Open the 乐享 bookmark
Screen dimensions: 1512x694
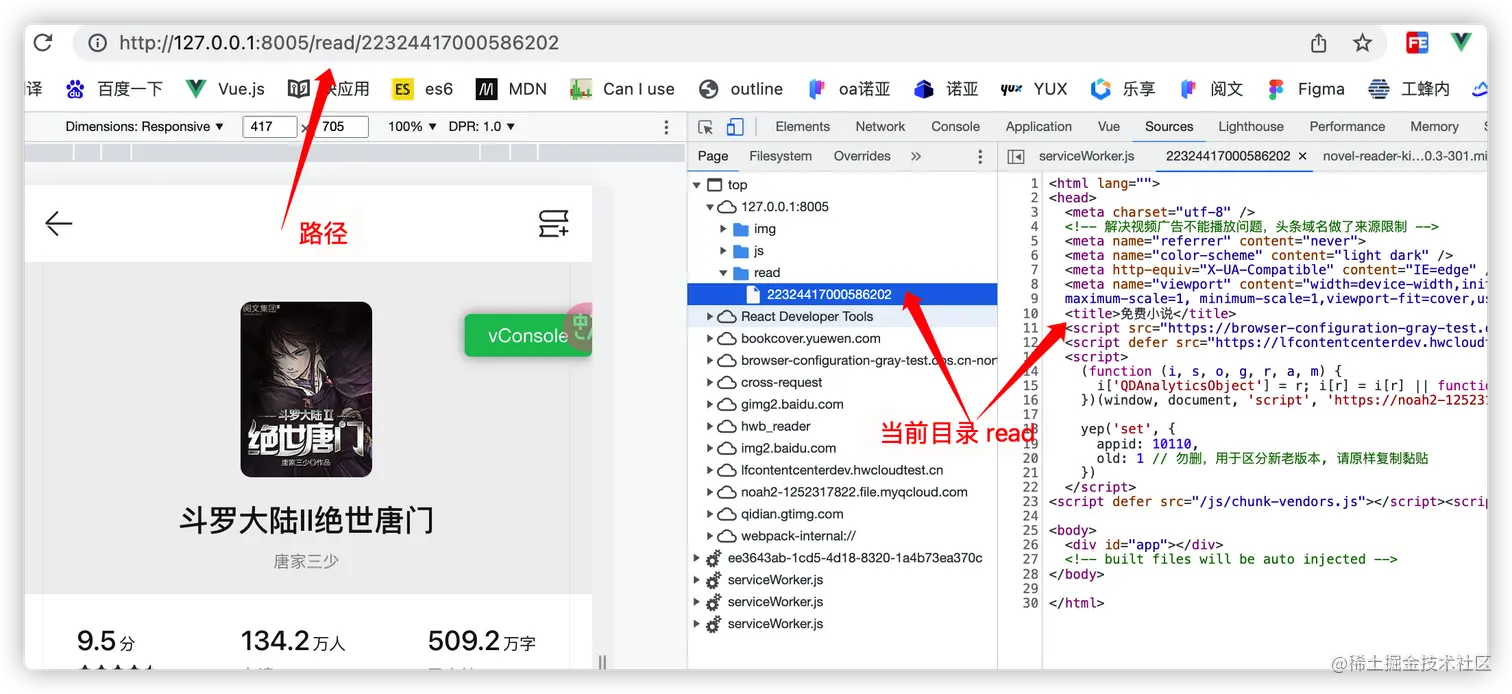[1122, 89]
